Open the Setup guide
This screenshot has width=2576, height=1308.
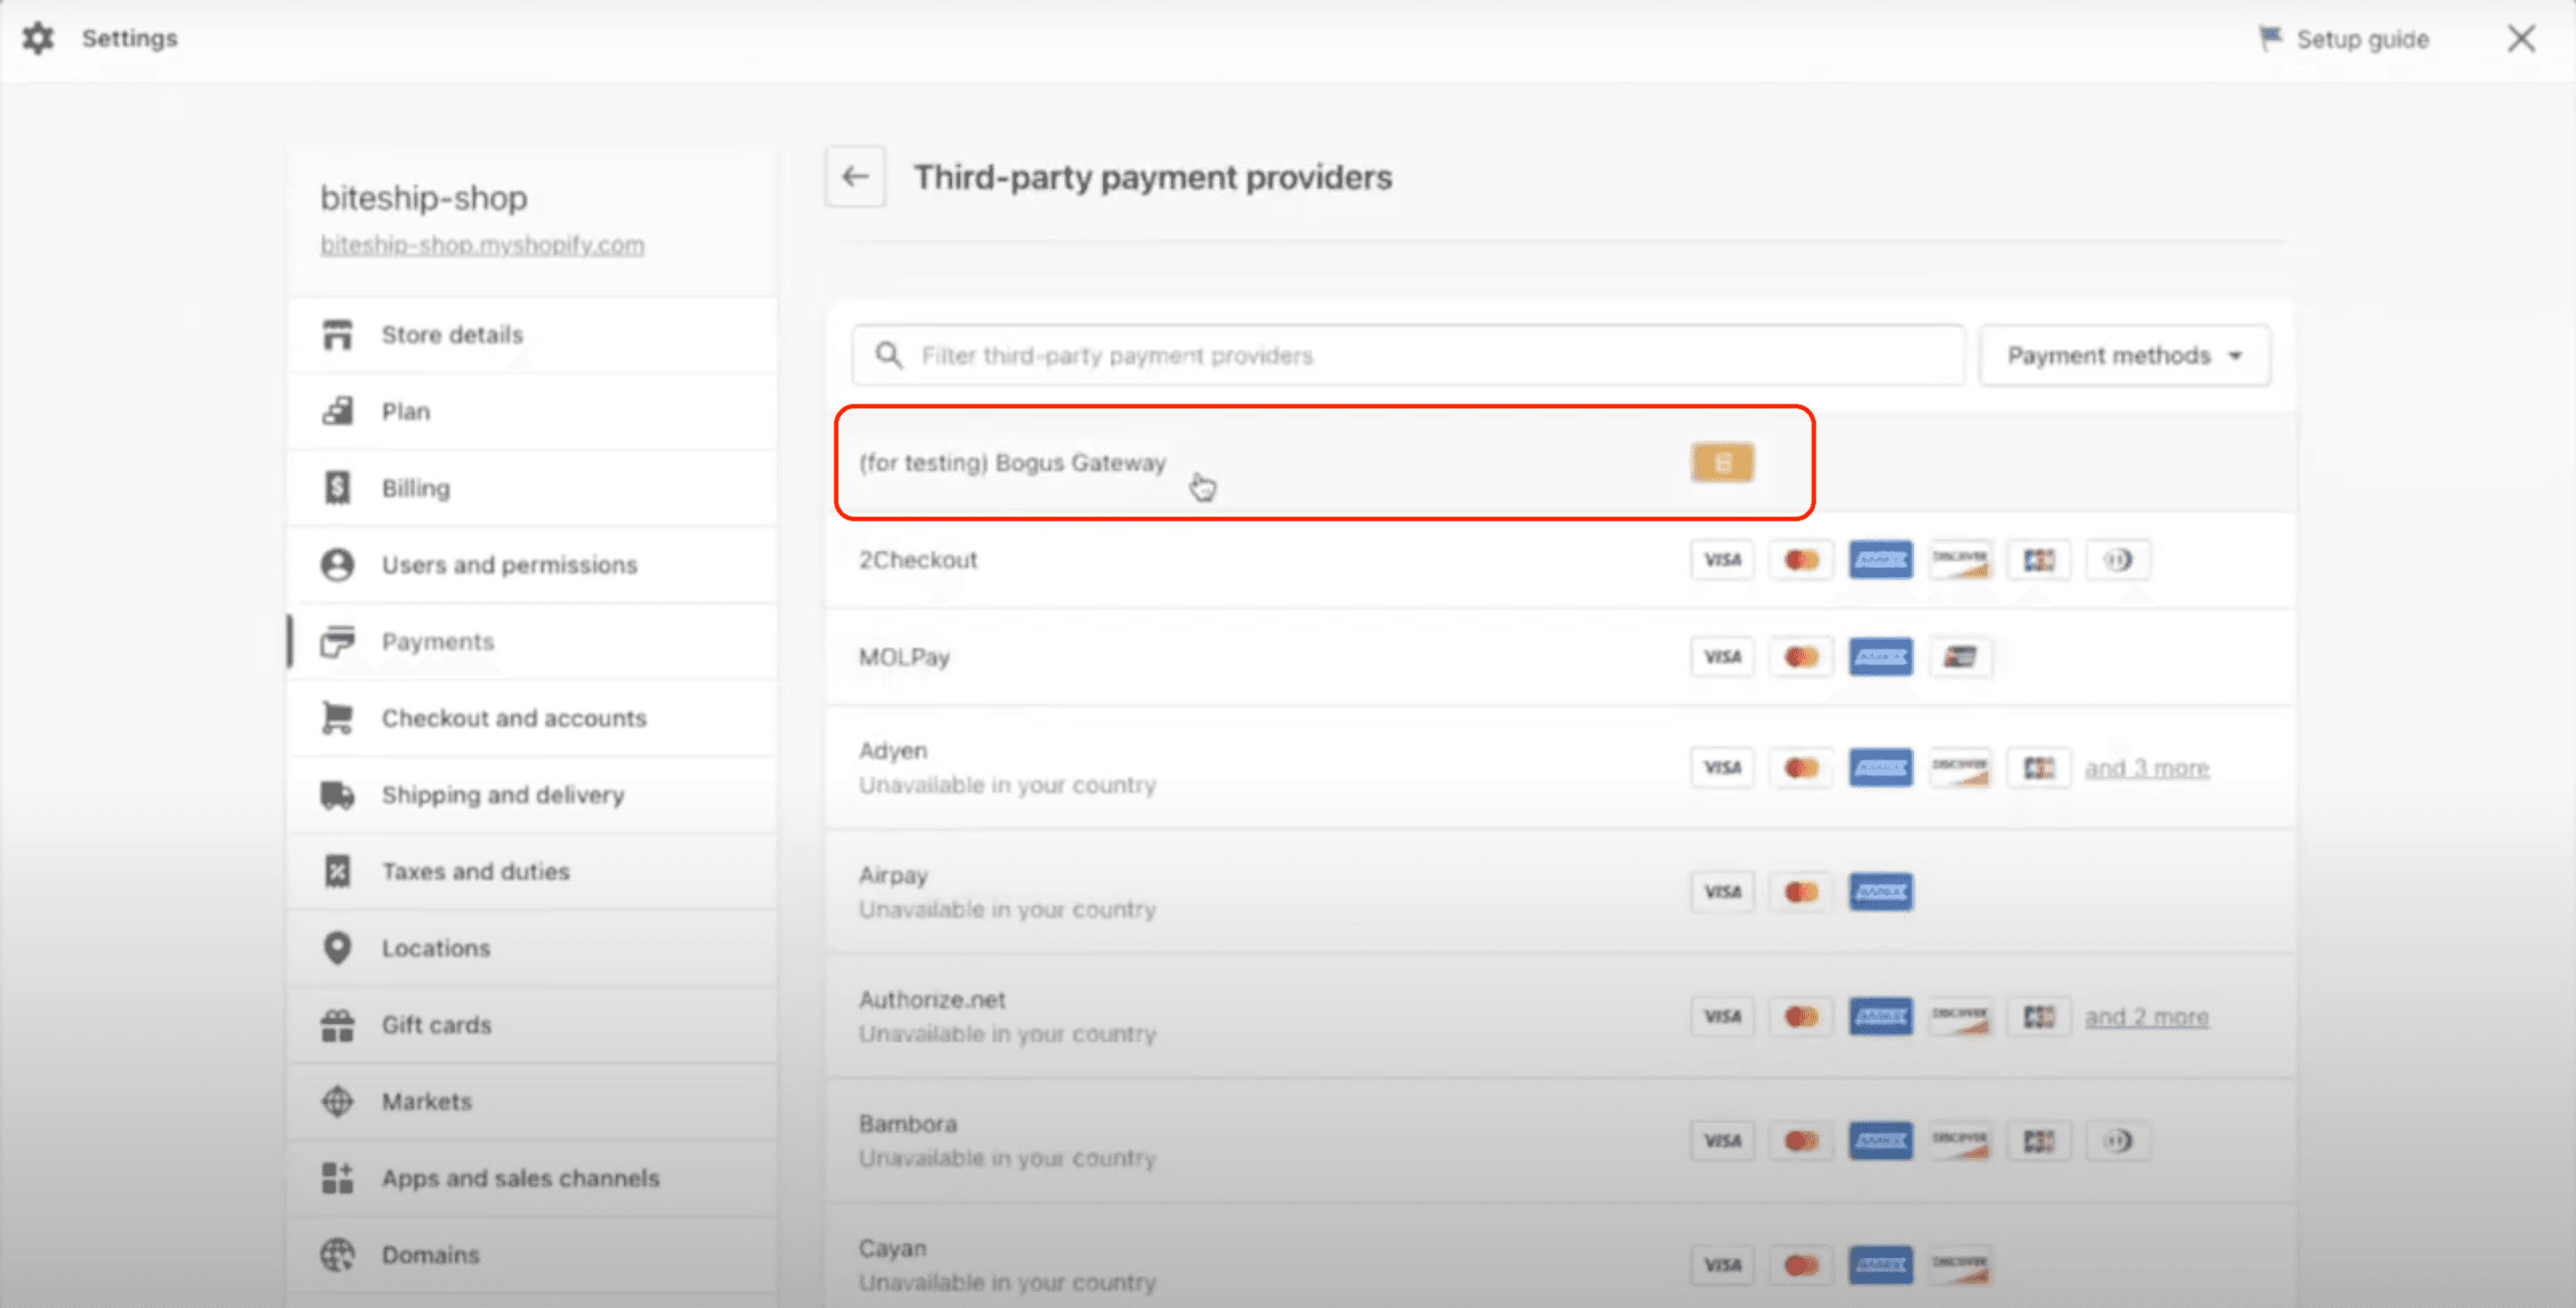coord(2344,39)
